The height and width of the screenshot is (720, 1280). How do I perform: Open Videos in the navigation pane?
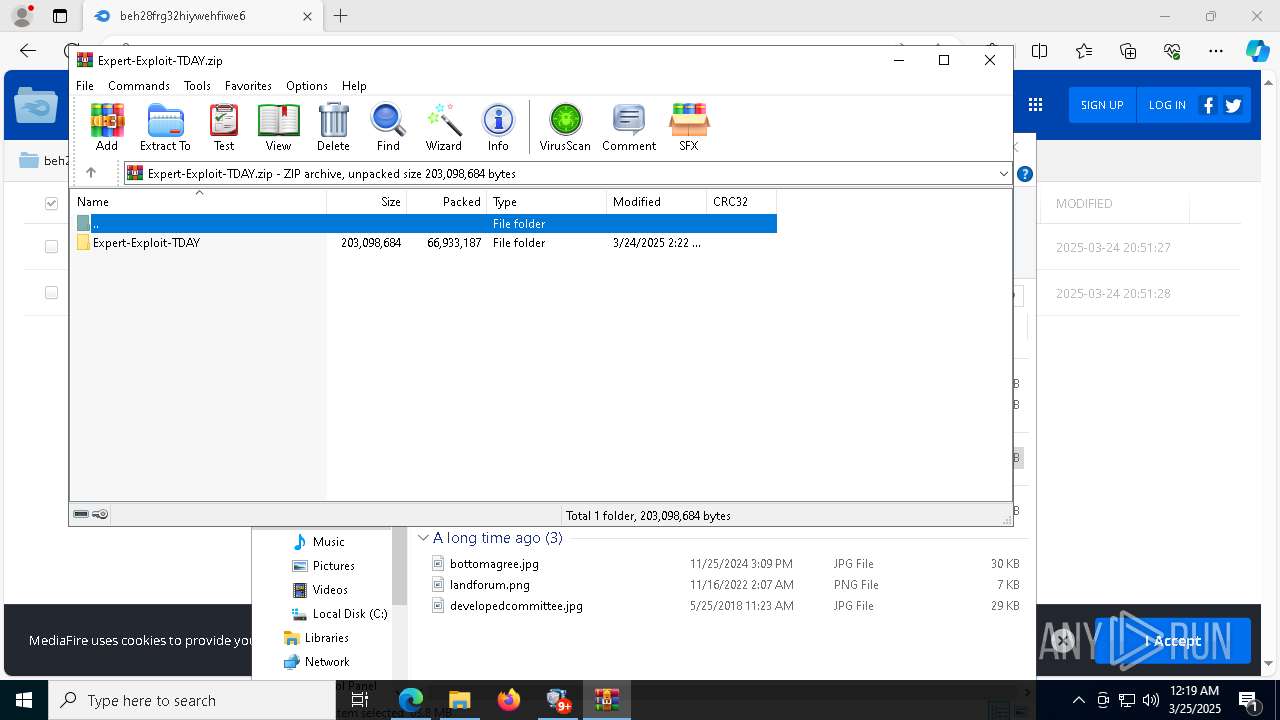pyautogui.click(x=330, y=590)
